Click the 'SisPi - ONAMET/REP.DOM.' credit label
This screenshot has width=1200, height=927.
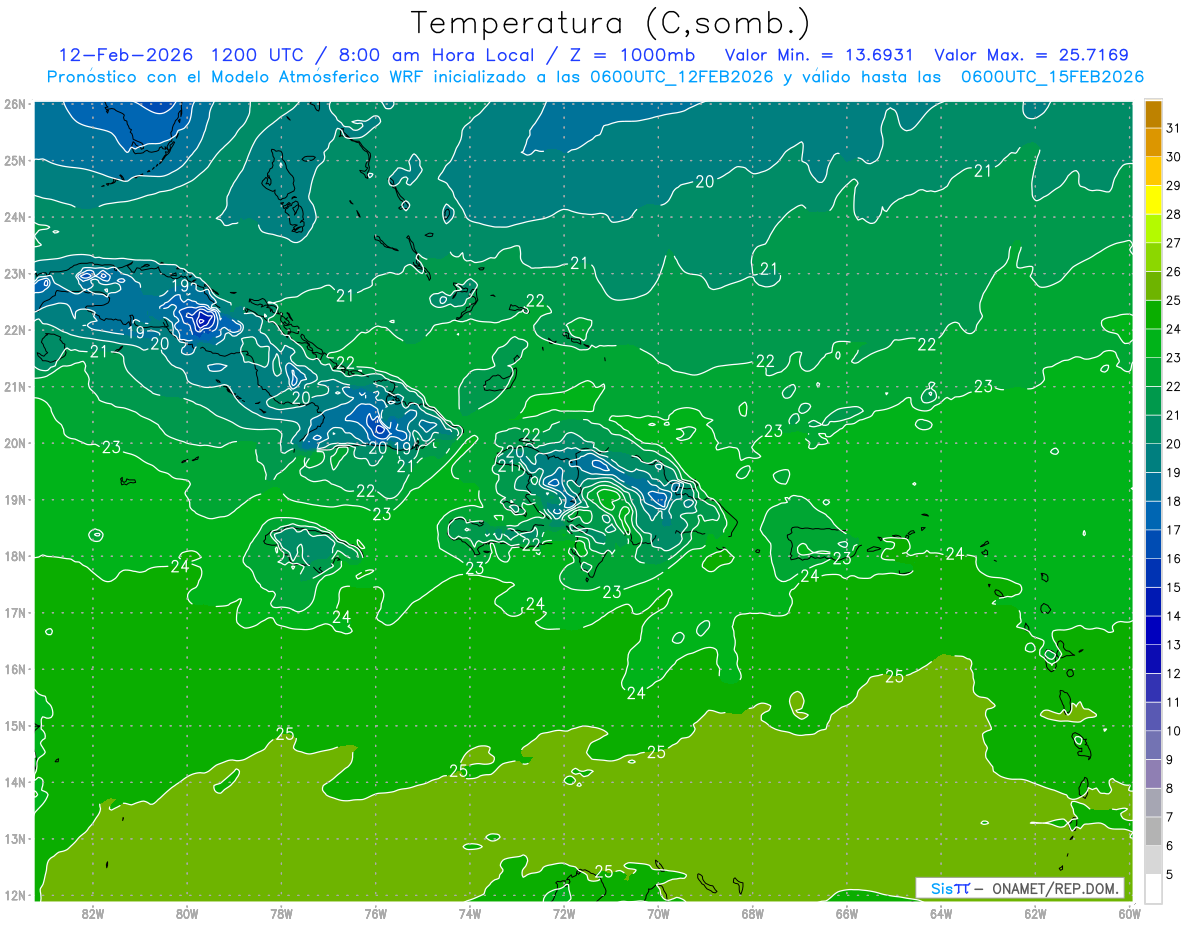[x=1020, y=888]
